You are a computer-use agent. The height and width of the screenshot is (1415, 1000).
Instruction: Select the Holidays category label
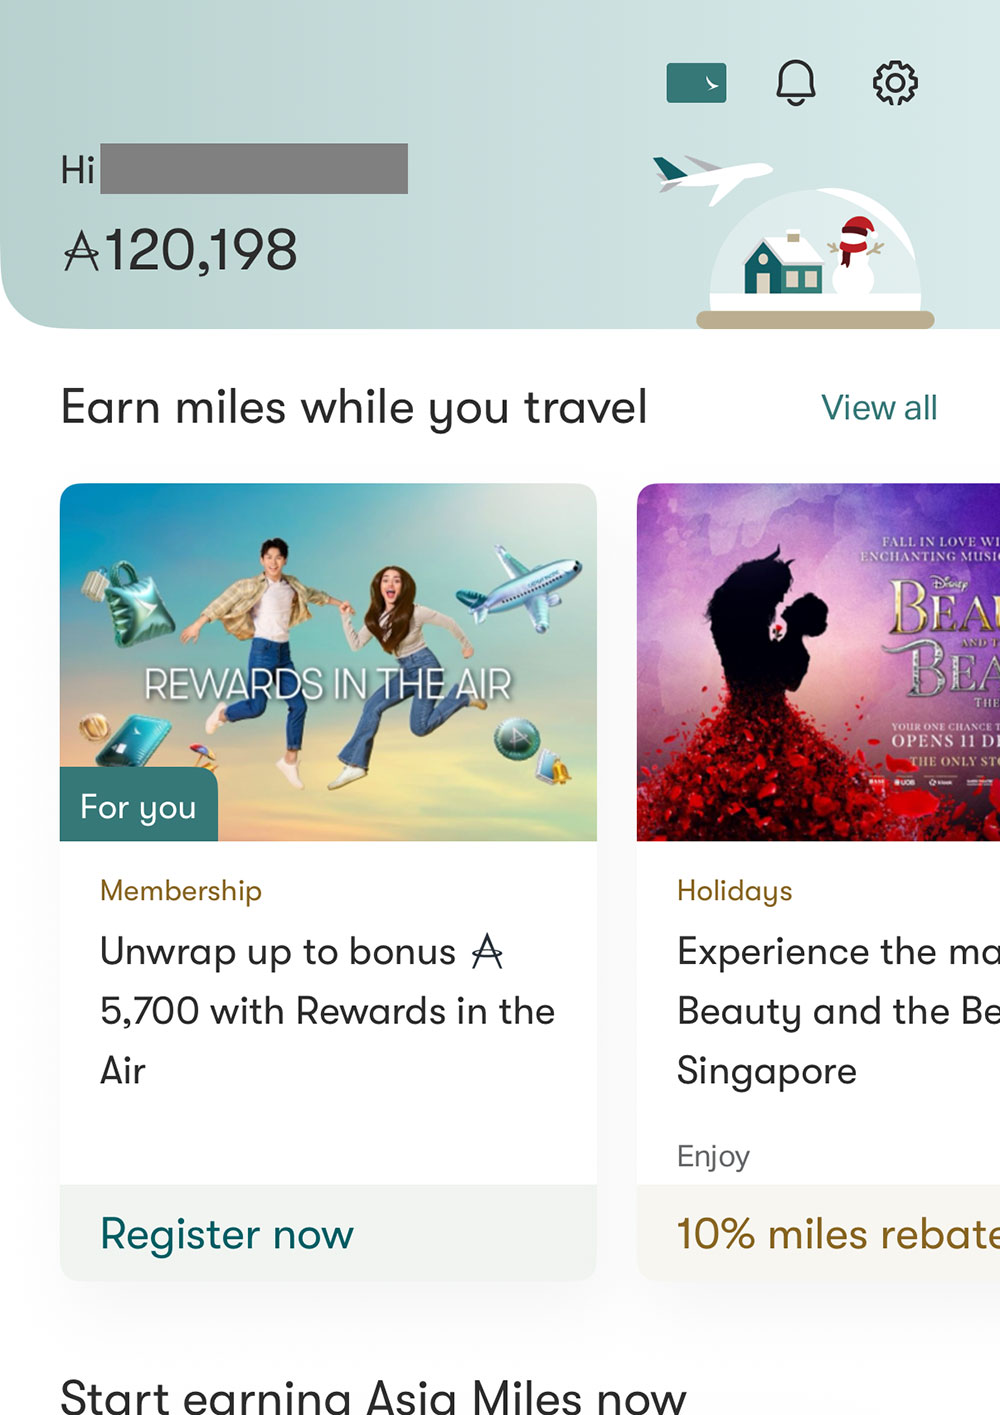[x=734, y=890]
